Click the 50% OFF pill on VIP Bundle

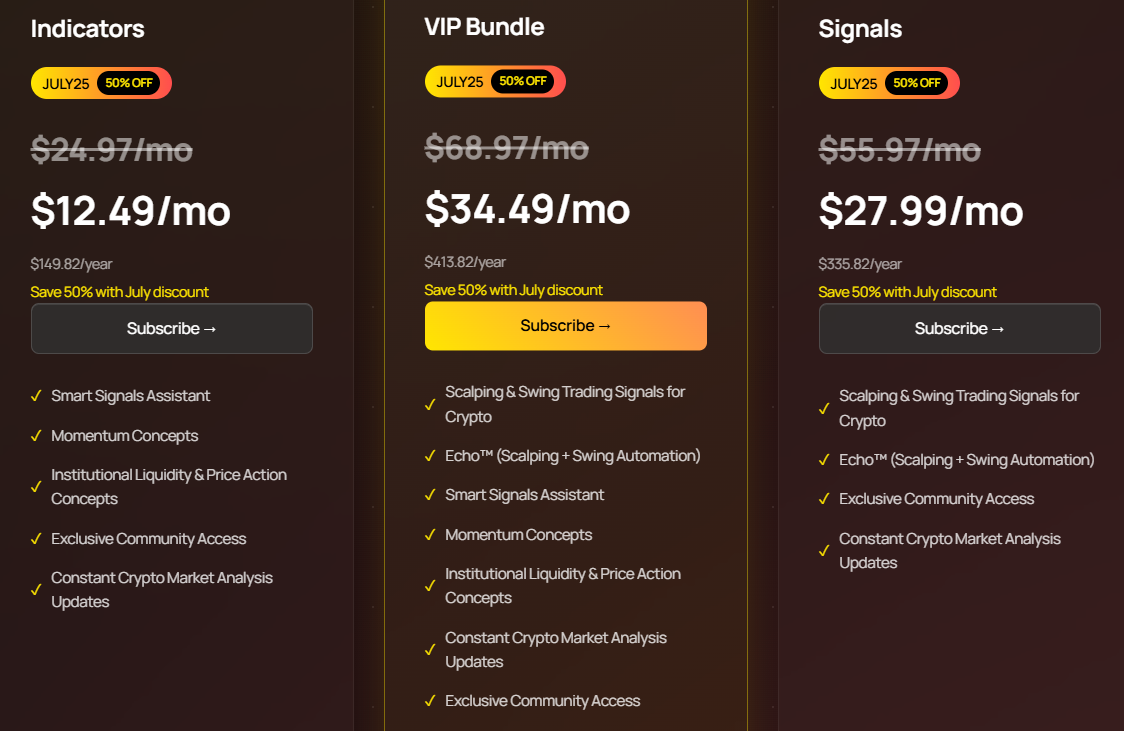click(x=524, y=81)
